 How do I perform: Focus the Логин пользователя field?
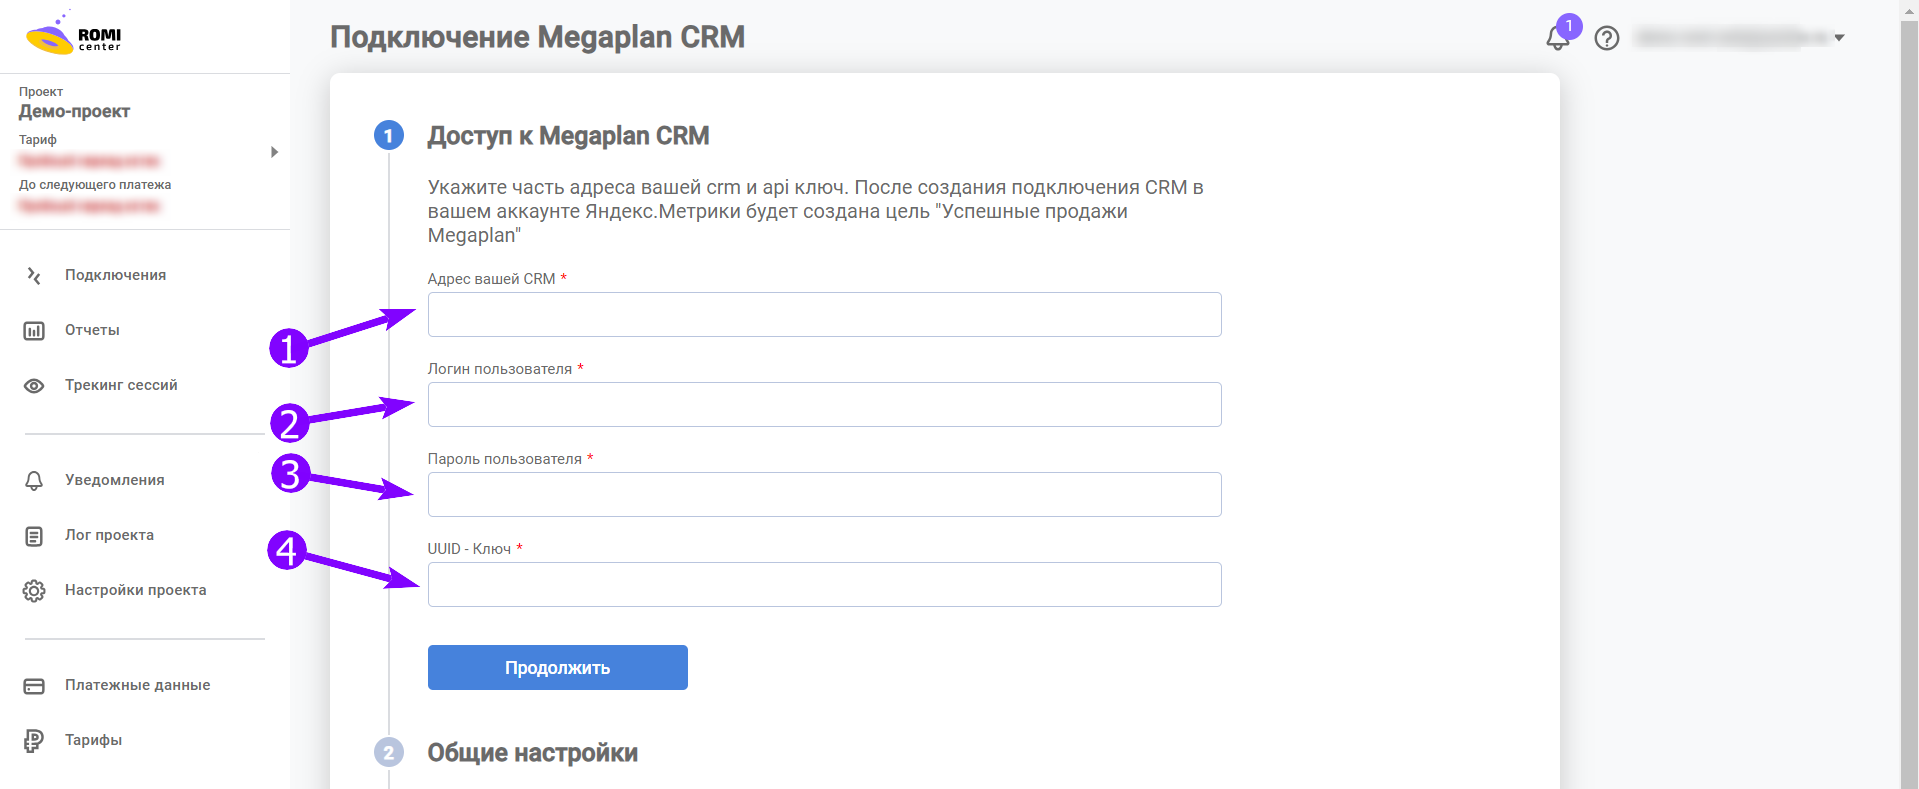pyautogui.click(x=825, y=405)
